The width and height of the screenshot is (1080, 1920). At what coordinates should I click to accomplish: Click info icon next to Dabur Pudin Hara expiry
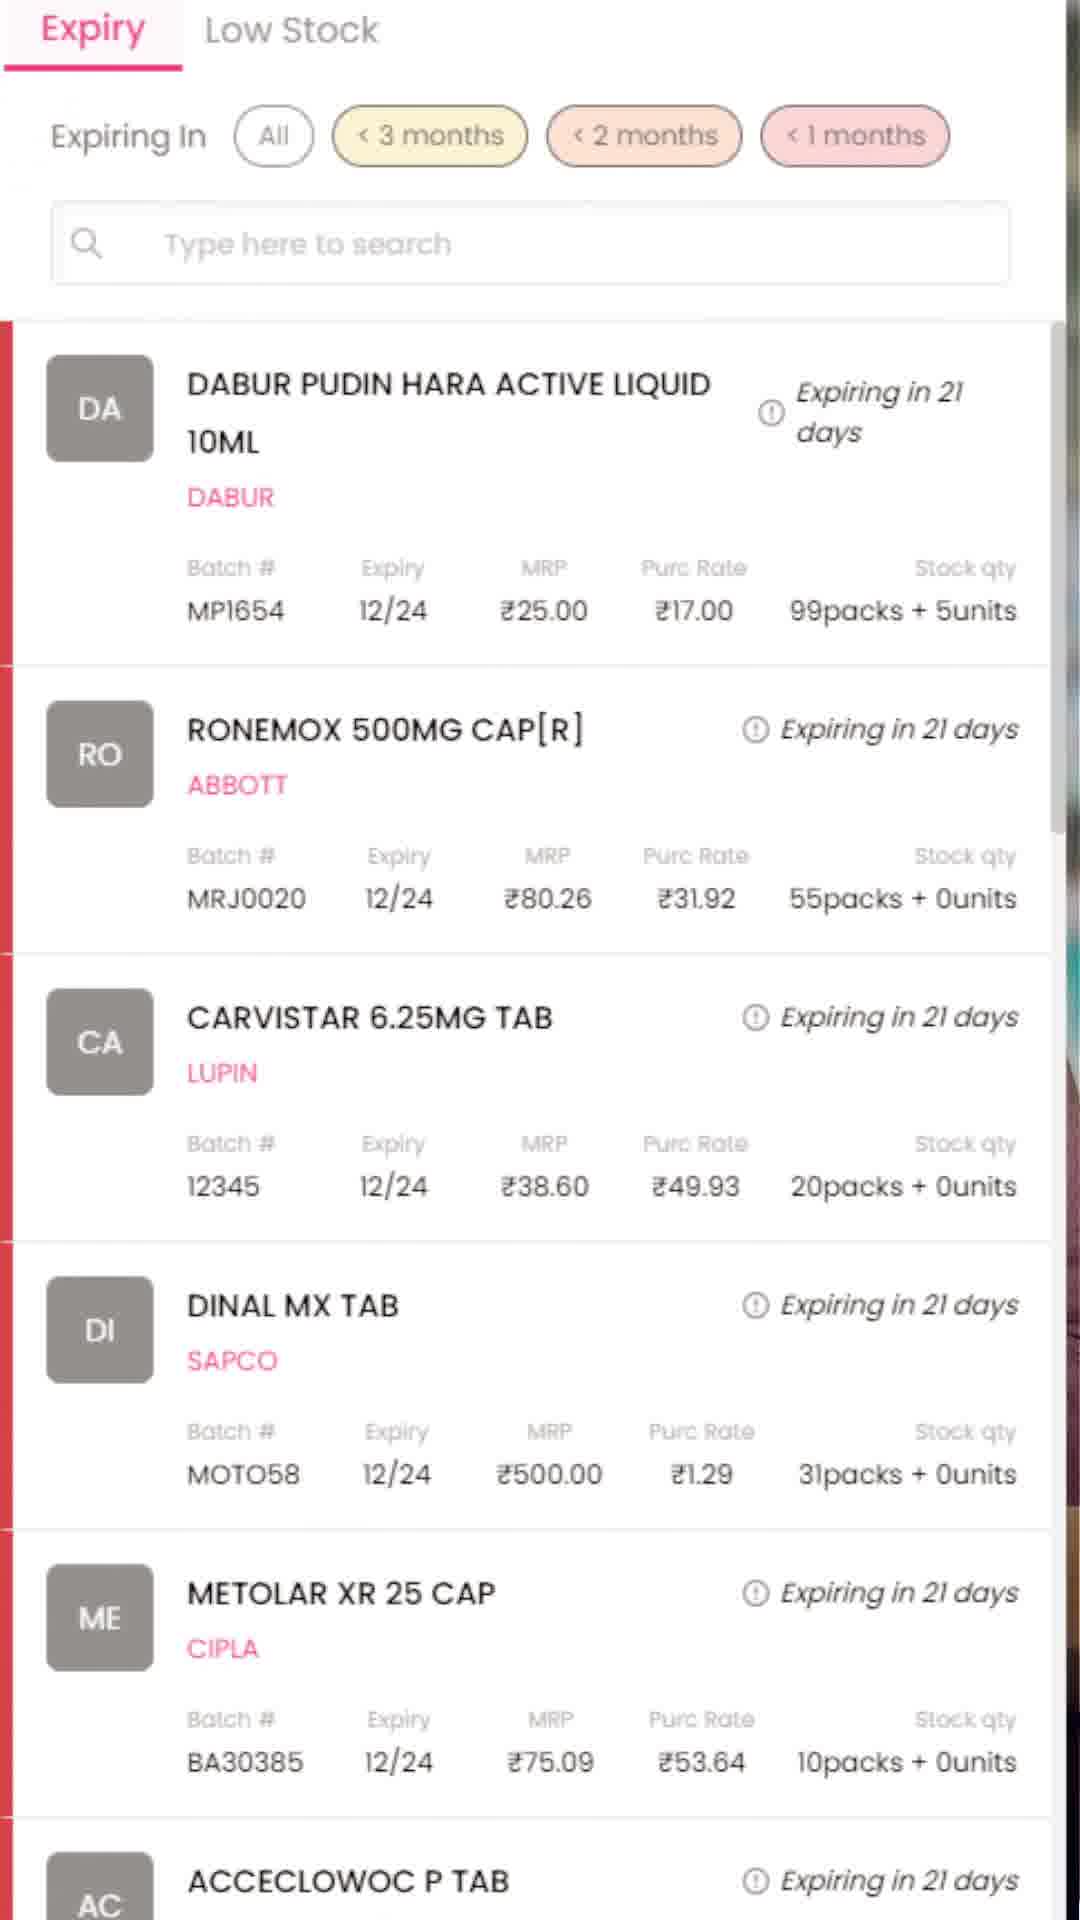pyautogui.click(x=771, y=412)
